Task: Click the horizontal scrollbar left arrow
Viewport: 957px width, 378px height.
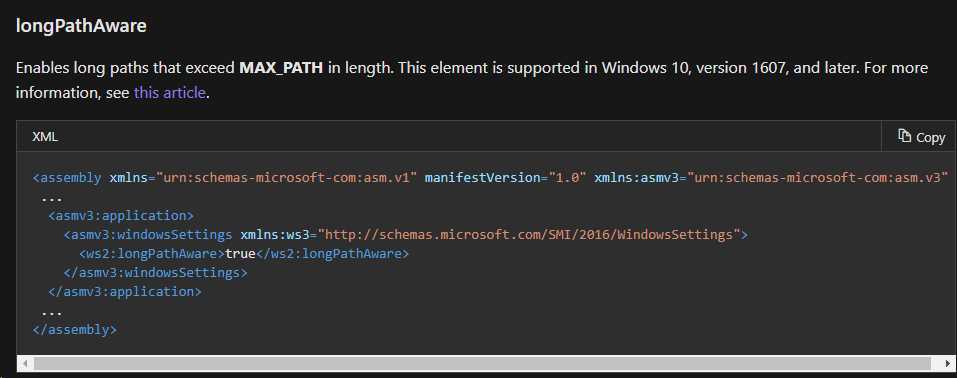Action: [25, 363]
